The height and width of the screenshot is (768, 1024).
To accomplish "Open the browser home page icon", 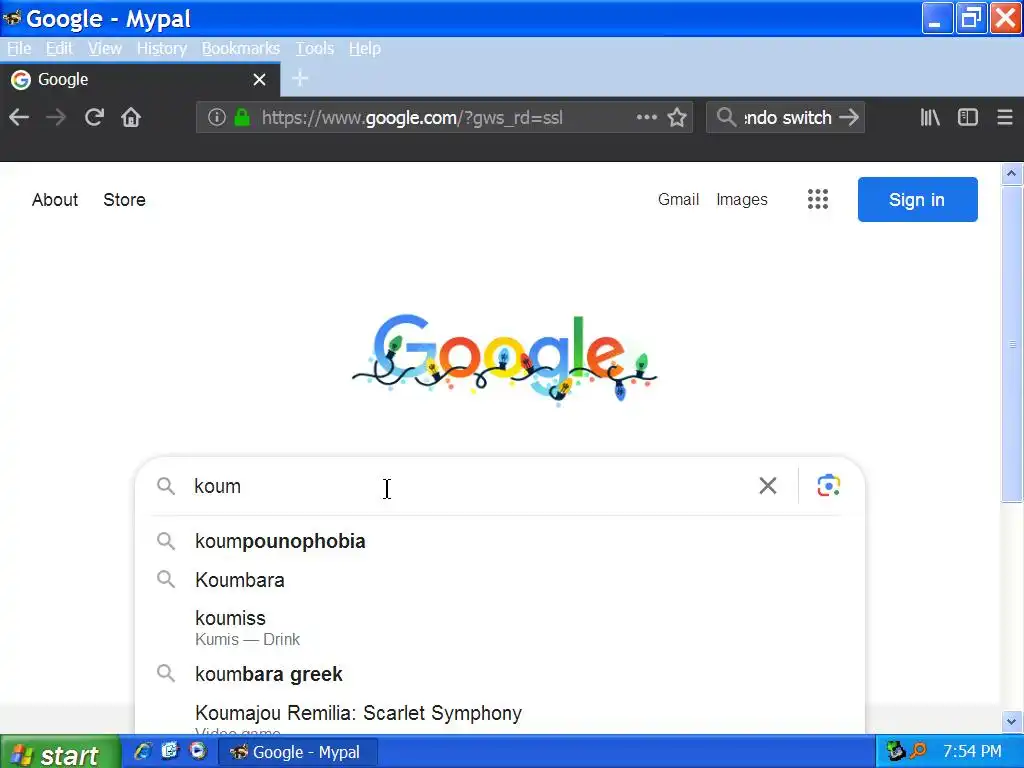I will click(x=131, y=118).
